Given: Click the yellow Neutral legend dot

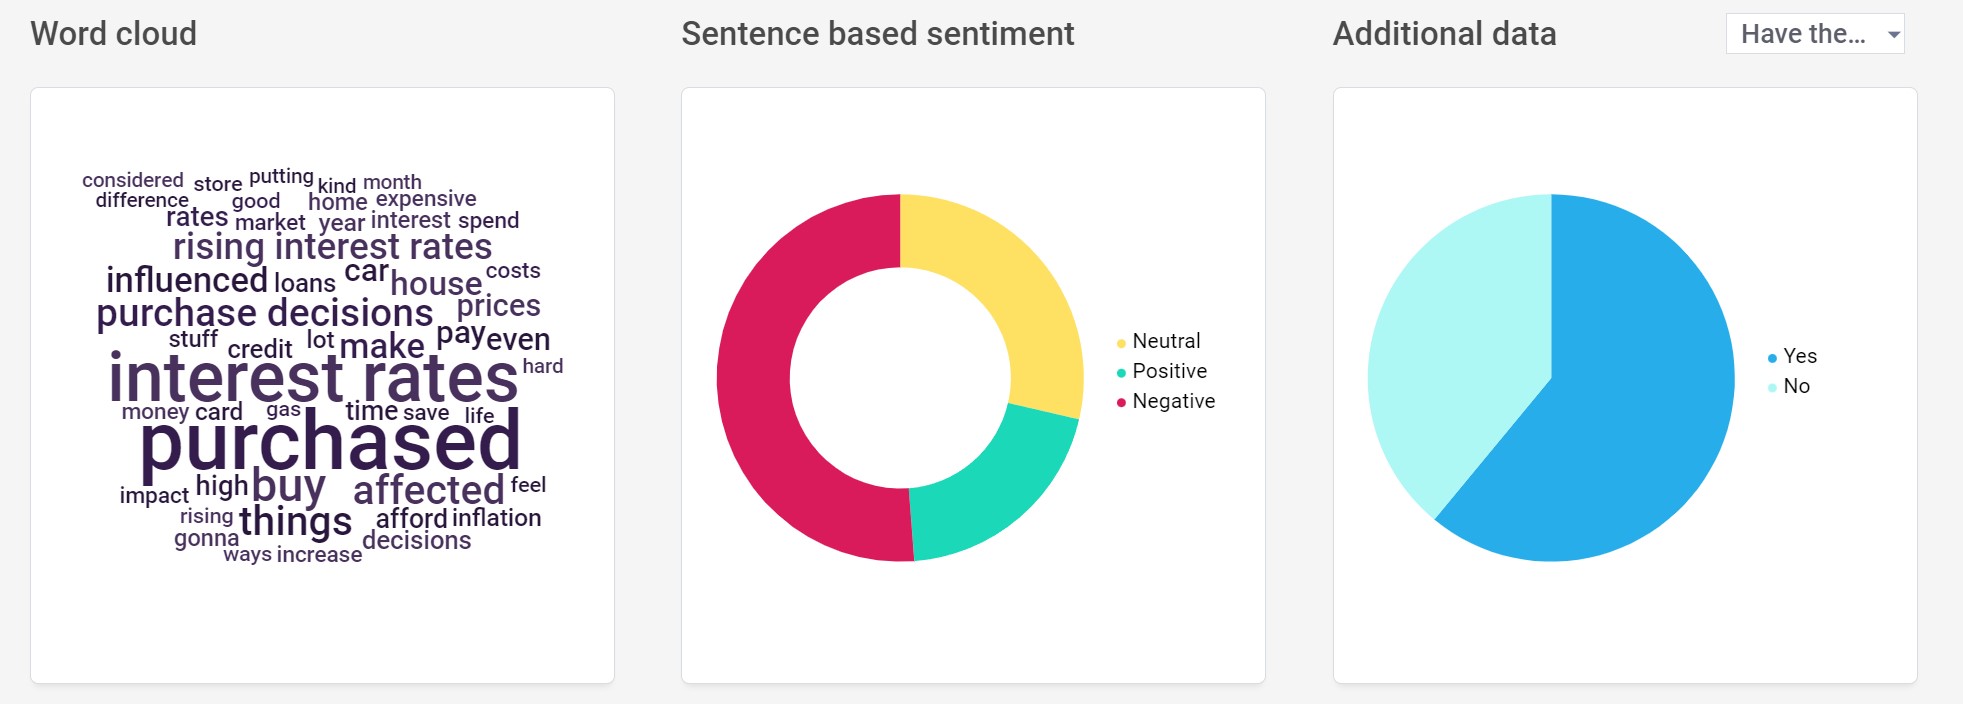Looking at the screenshot, I should [x=1121, y=343].
